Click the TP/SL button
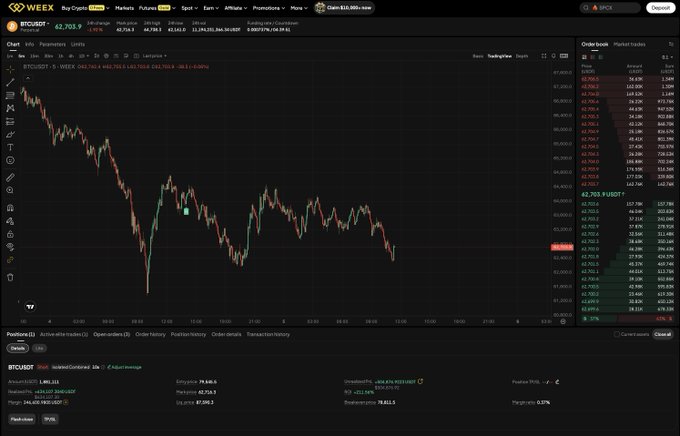680x436 pixels. coord(50,419)
